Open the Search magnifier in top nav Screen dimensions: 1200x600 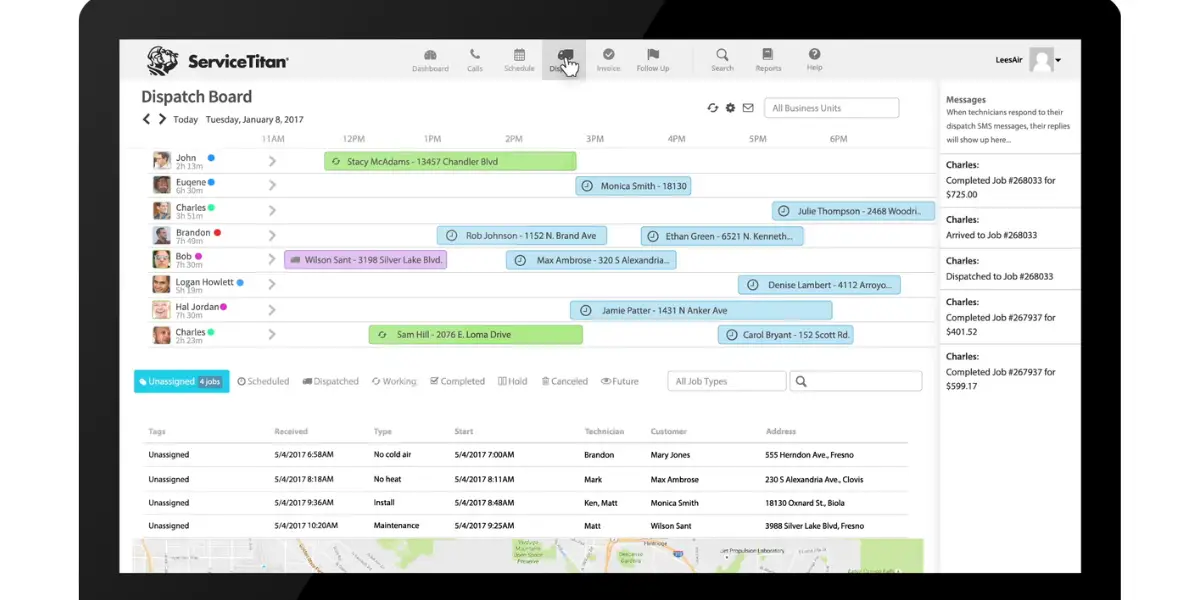pos(722,60)
